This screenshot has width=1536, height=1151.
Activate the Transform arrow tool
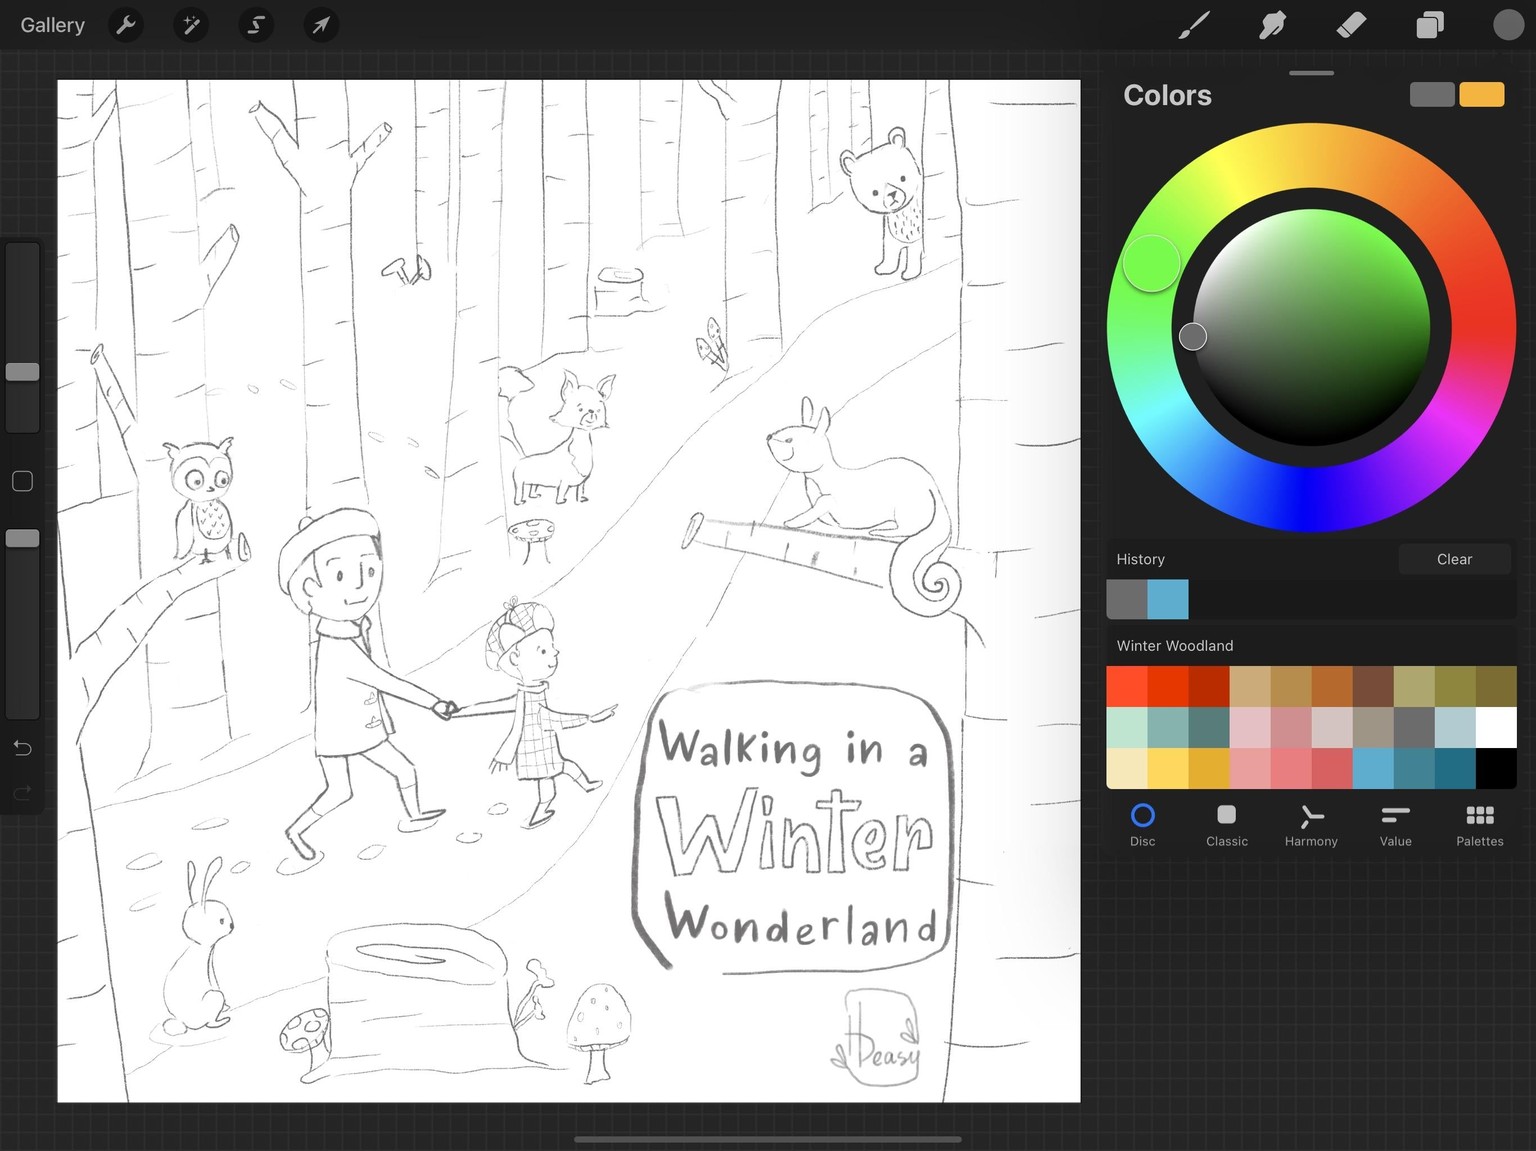click(321, 25)
